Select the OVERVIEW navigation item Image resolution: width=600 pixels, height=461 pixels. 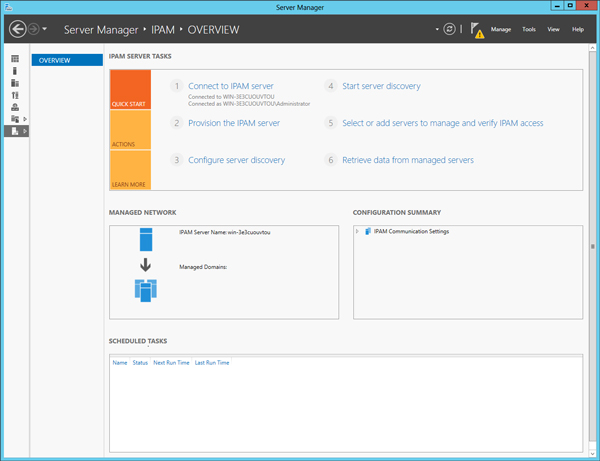coord(67,60)
